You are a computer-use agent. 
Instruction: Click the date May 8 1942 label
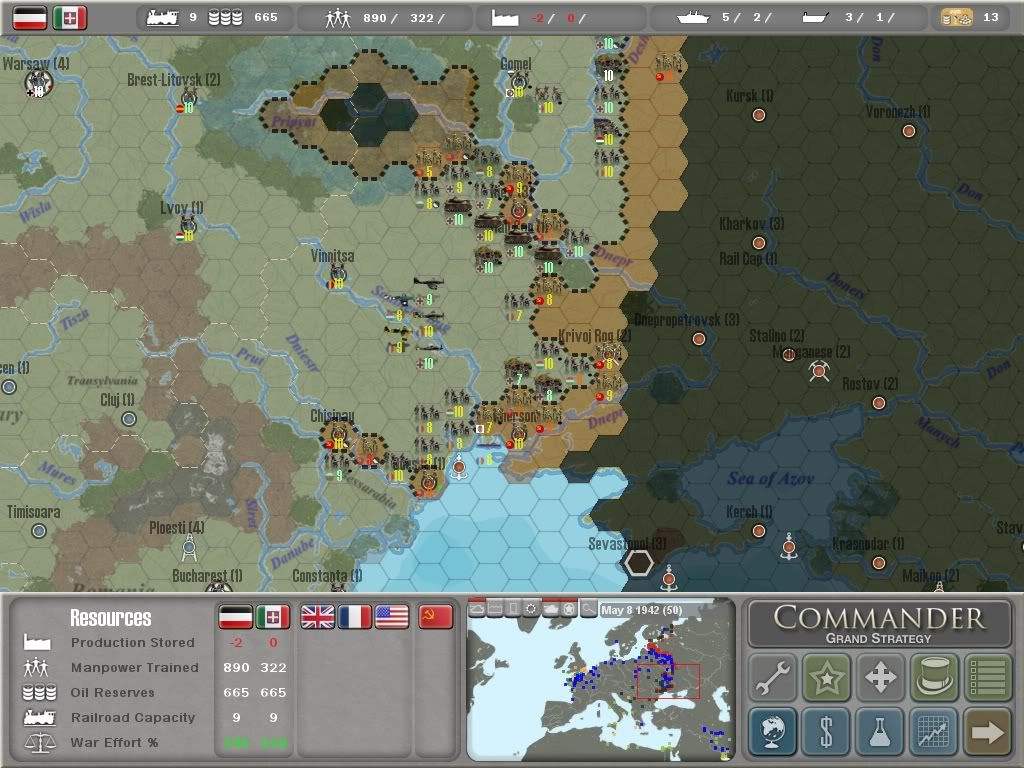[x=641, y=610]
